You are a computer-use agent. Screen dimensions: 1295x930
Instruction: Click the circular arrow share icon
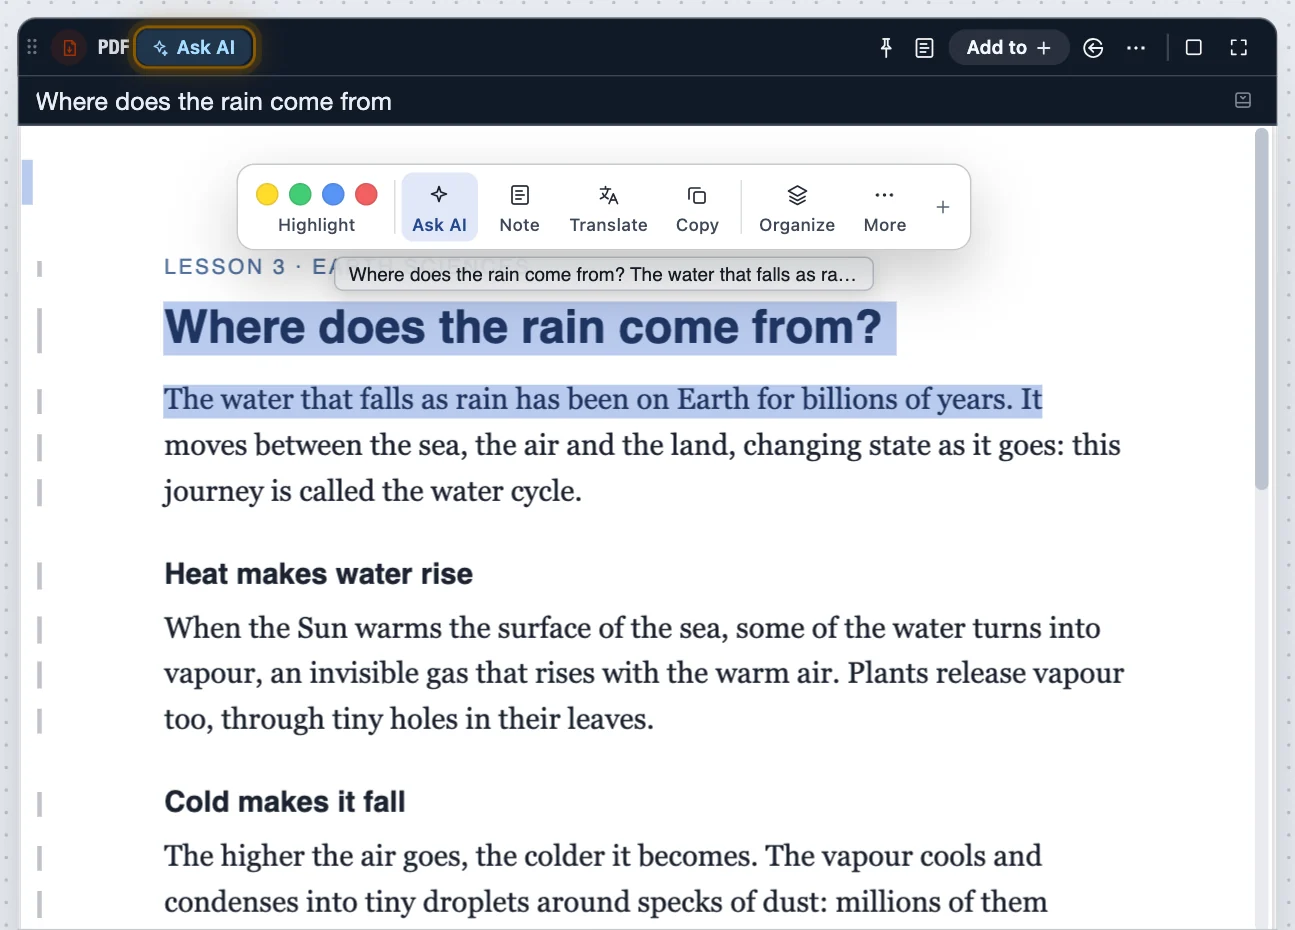coord(1093,47)
